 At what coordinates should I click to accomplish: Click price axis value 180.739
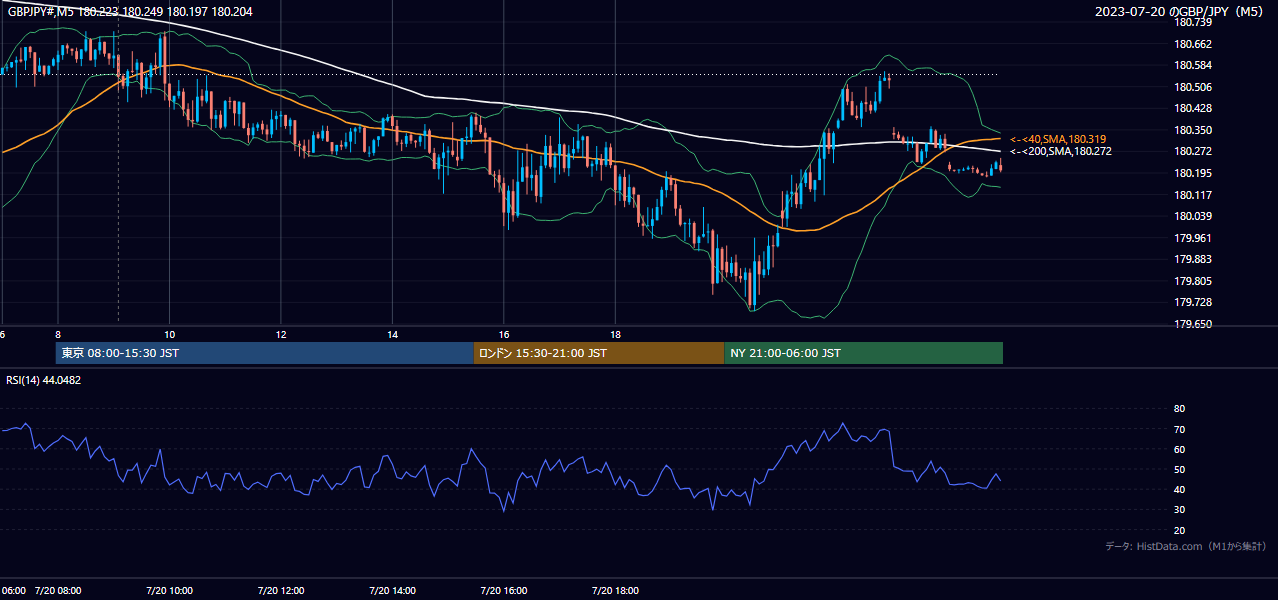click(x=1193, y=22)
